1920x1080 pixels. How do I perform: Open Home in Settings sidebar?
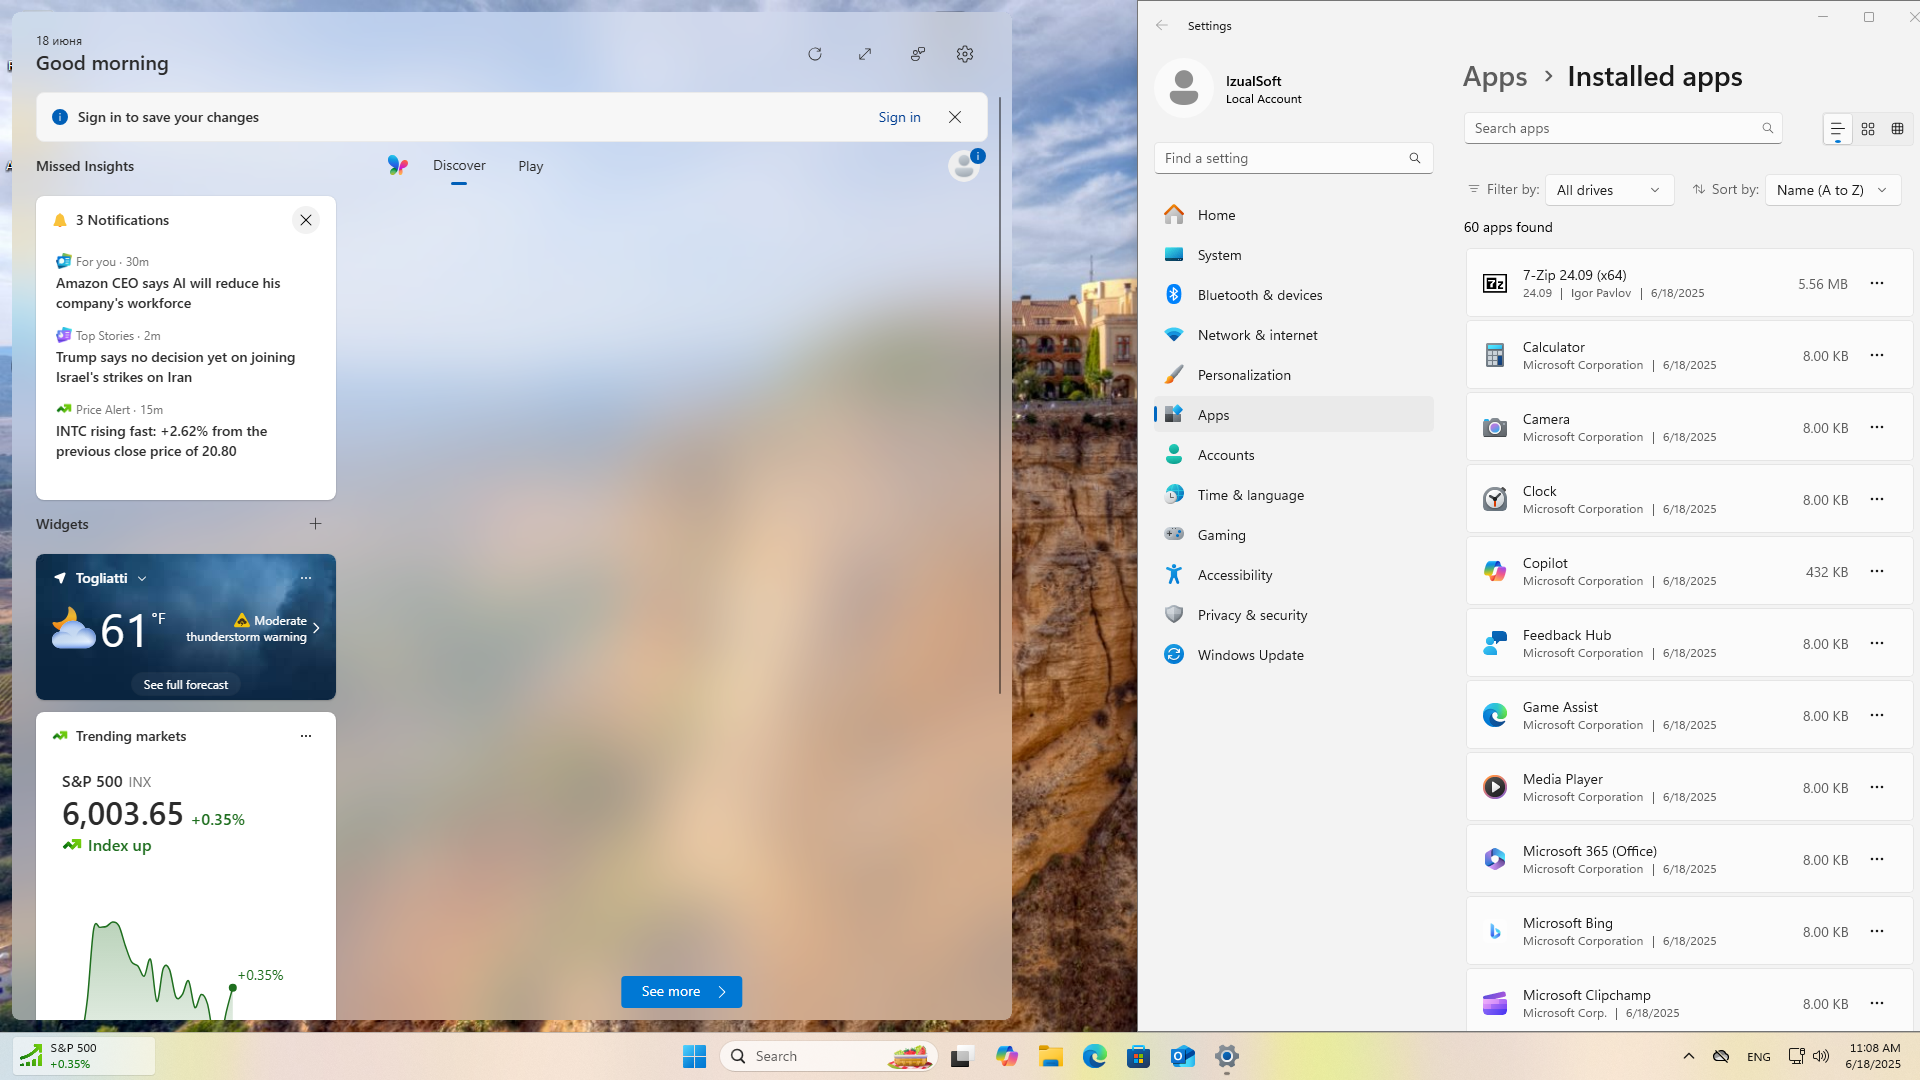[1293, 215]
